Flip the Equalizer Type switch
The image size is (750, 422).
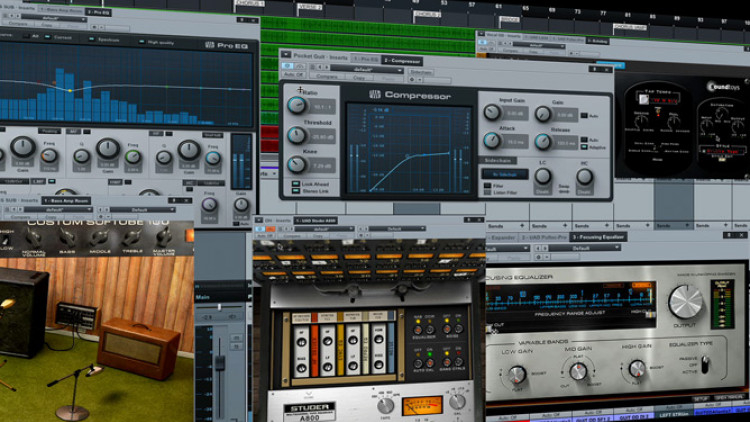coord(705,365)
